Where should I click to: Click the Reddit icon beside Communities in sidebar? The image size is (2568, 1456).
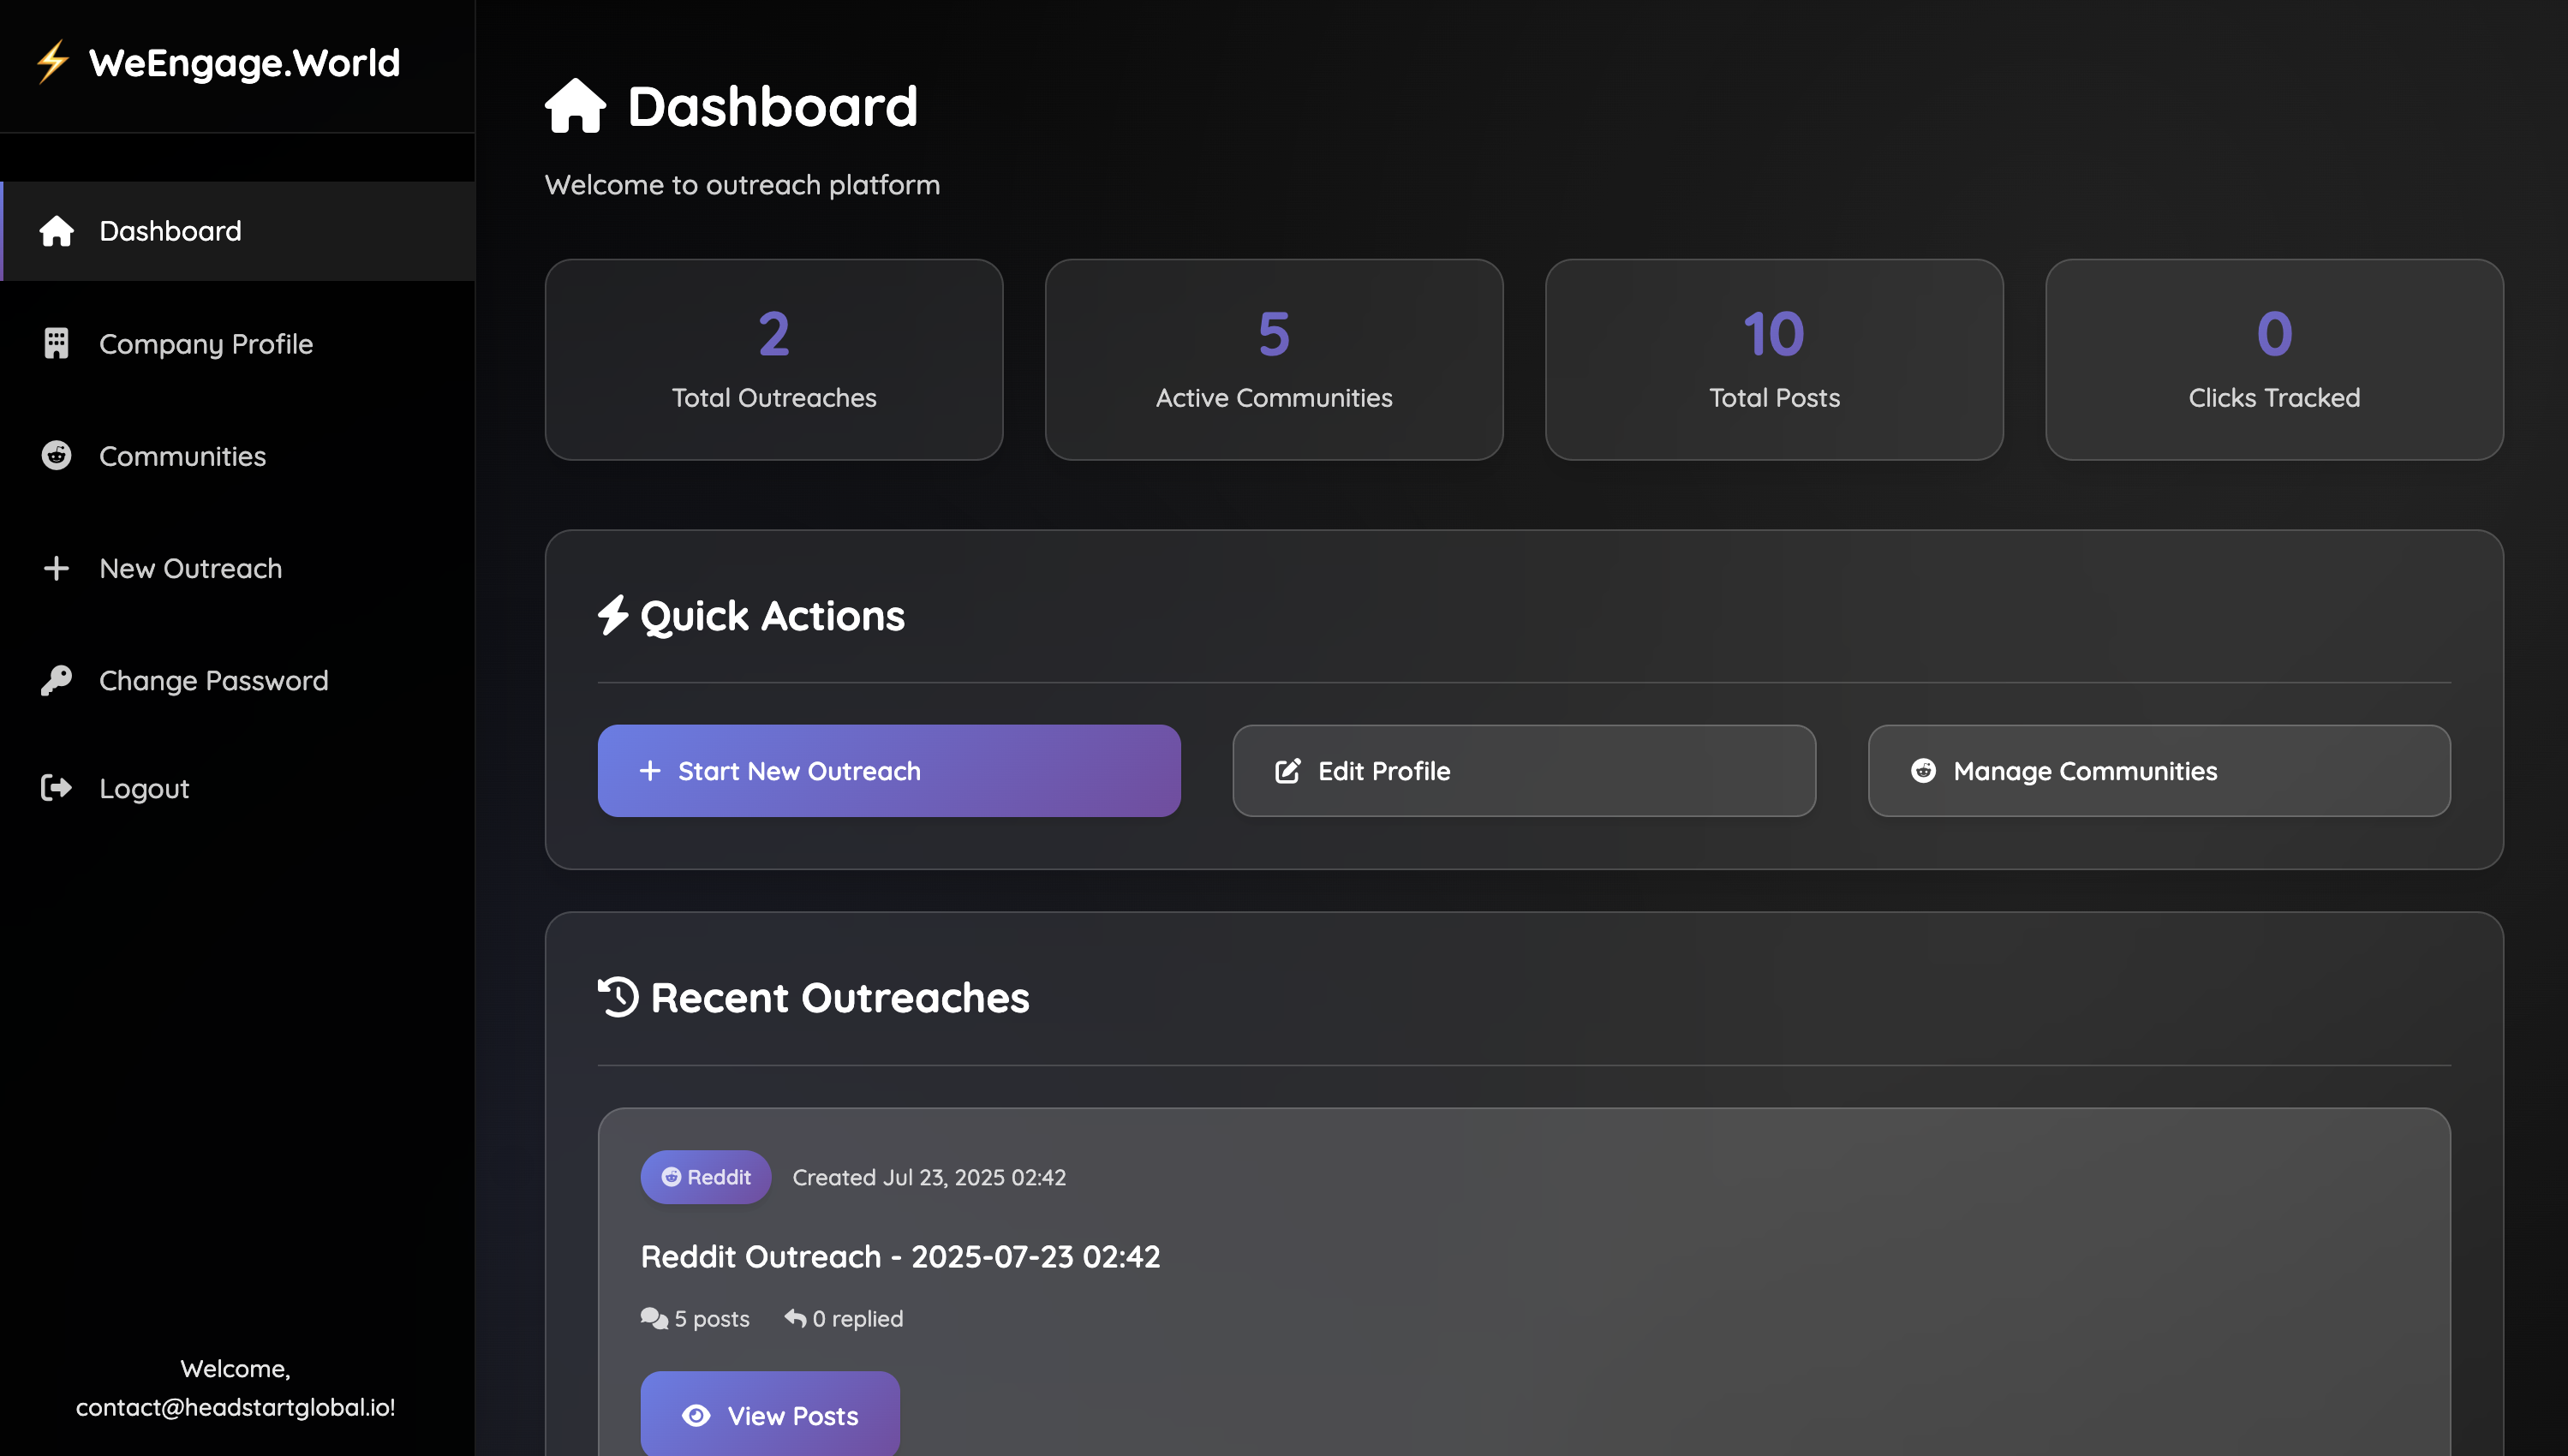click(x=56, y=456)
